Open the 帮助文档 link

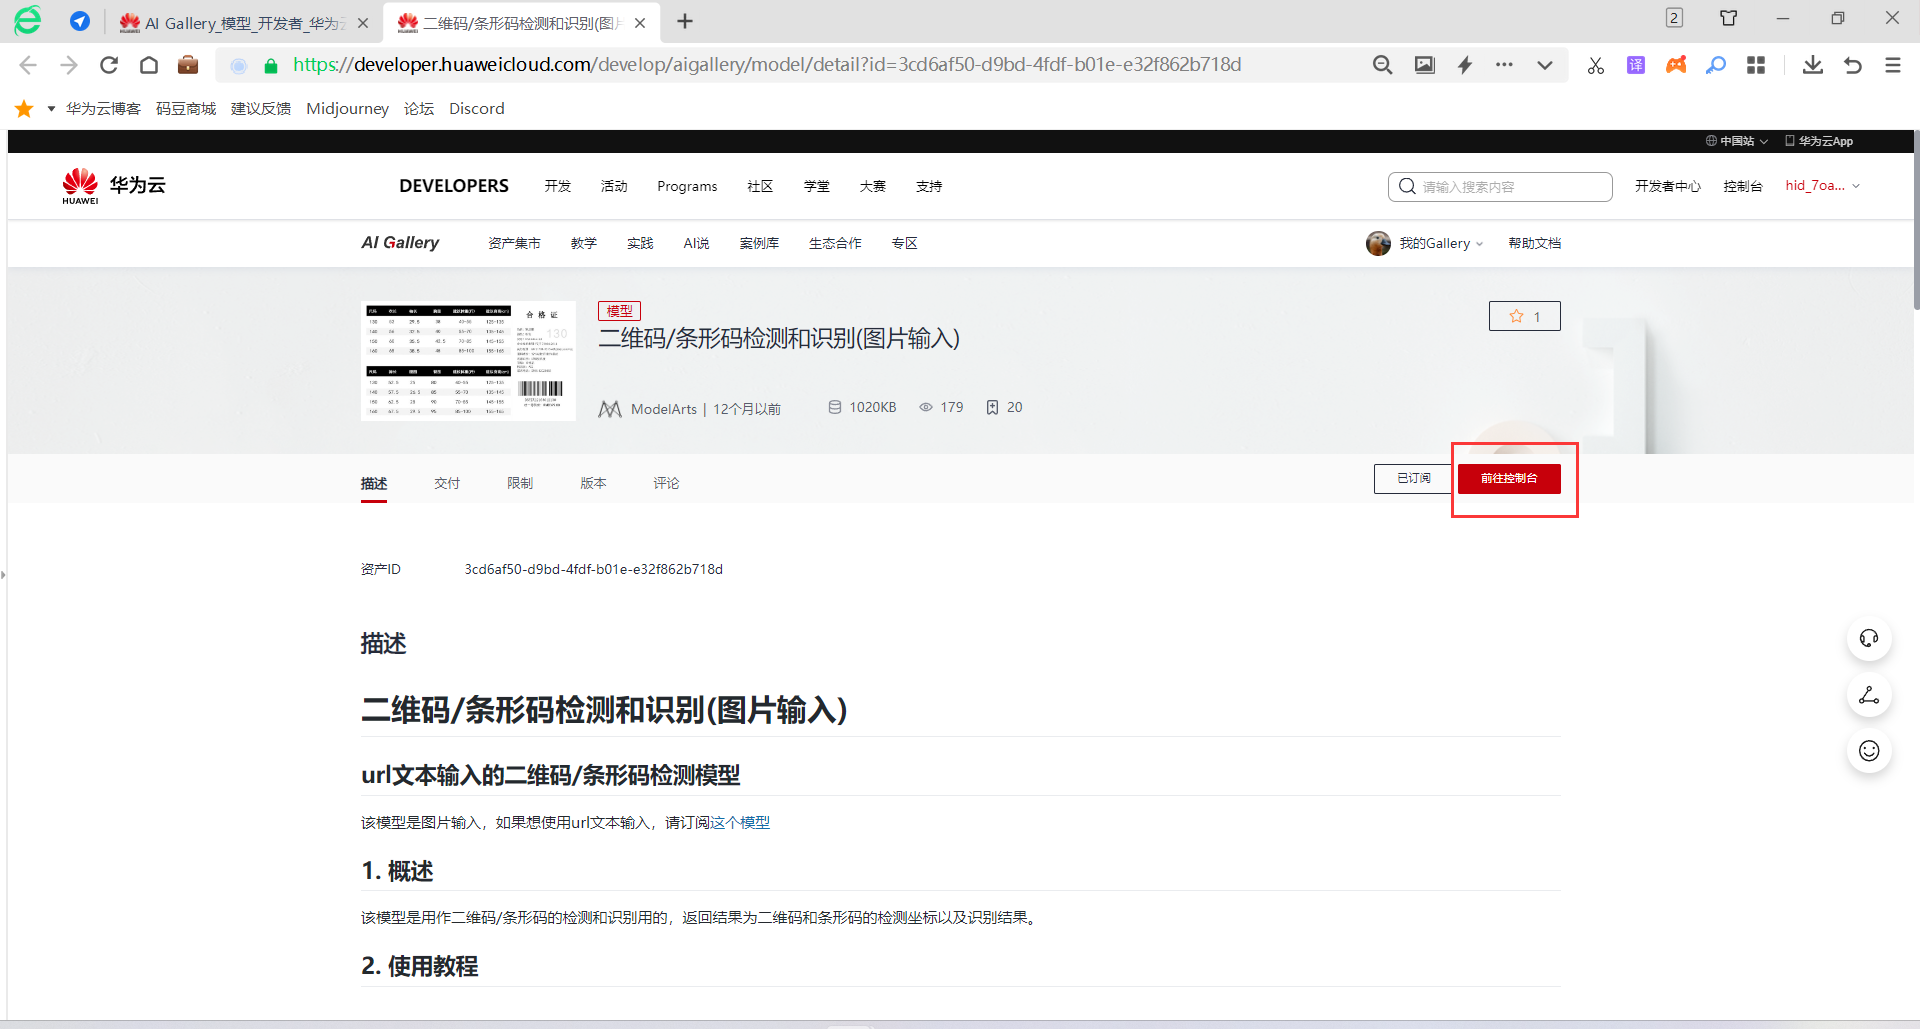click(x=1535, y=243)
